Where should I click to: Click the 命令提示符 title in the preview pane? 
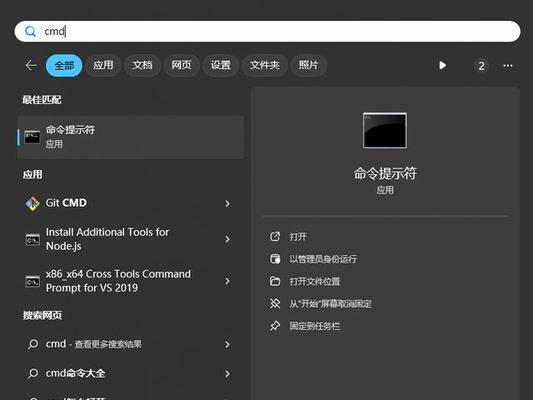[385, 173]
